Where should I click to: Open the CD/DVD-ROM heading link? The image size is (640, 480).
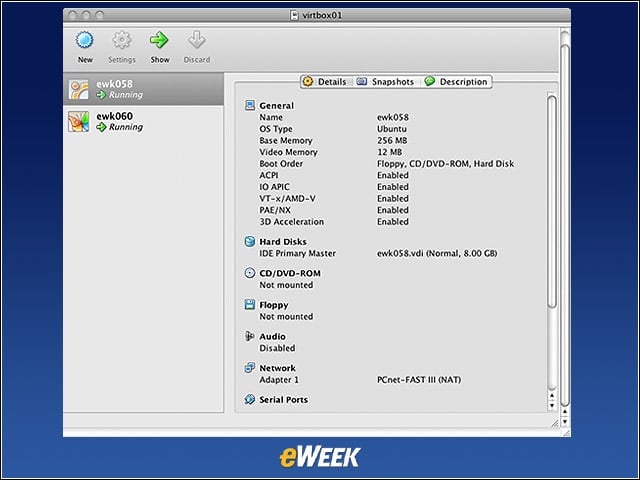[290, 273]
